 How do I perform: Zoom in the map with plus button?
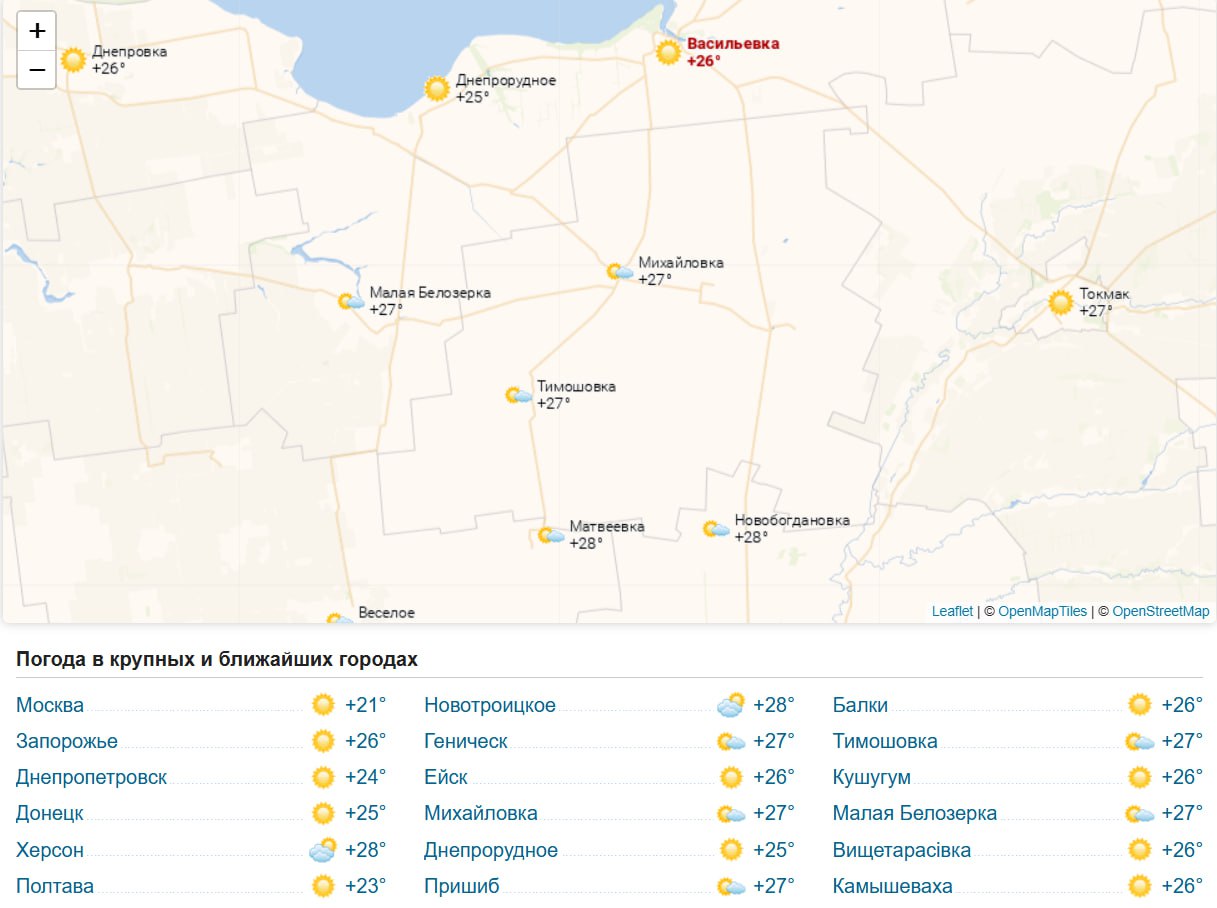tap(37, 31)
